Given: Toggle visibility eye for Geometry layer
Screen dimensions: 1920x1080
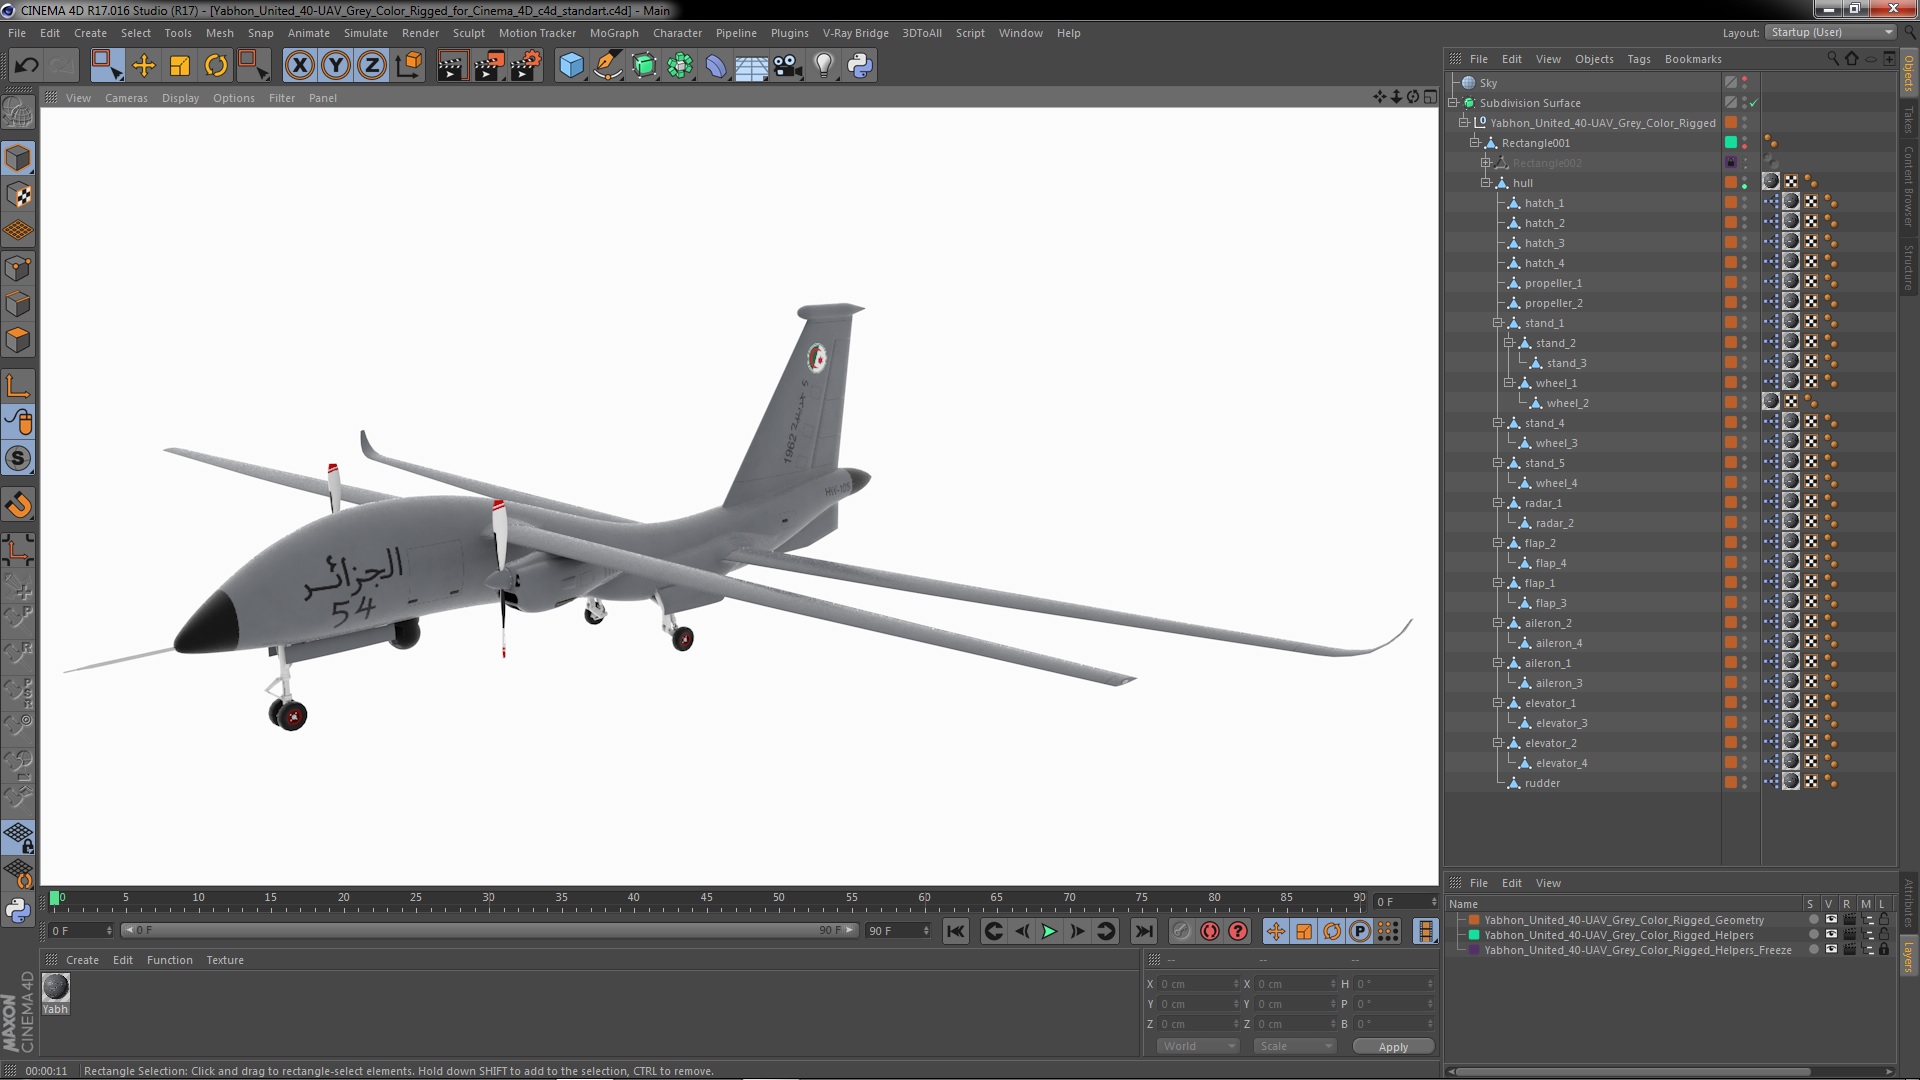Looking at the screenshot, I should point(1831,920).
